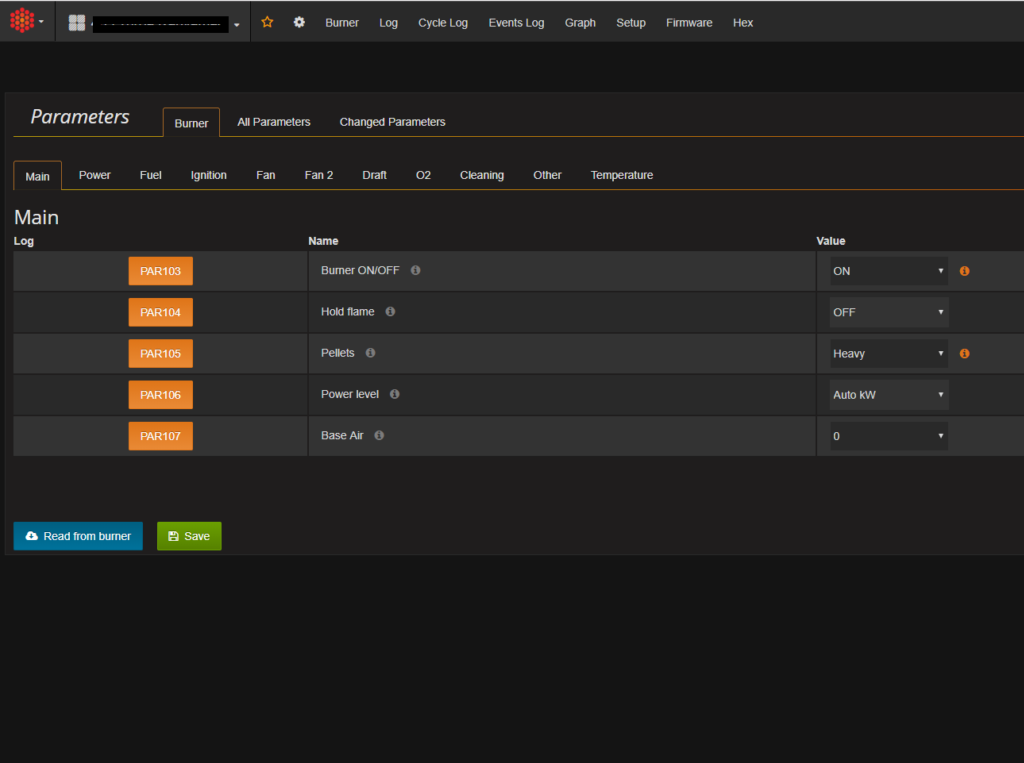Click info icon beside Power level
This screenshot has height=763, width=1024.
coord(395,394)
